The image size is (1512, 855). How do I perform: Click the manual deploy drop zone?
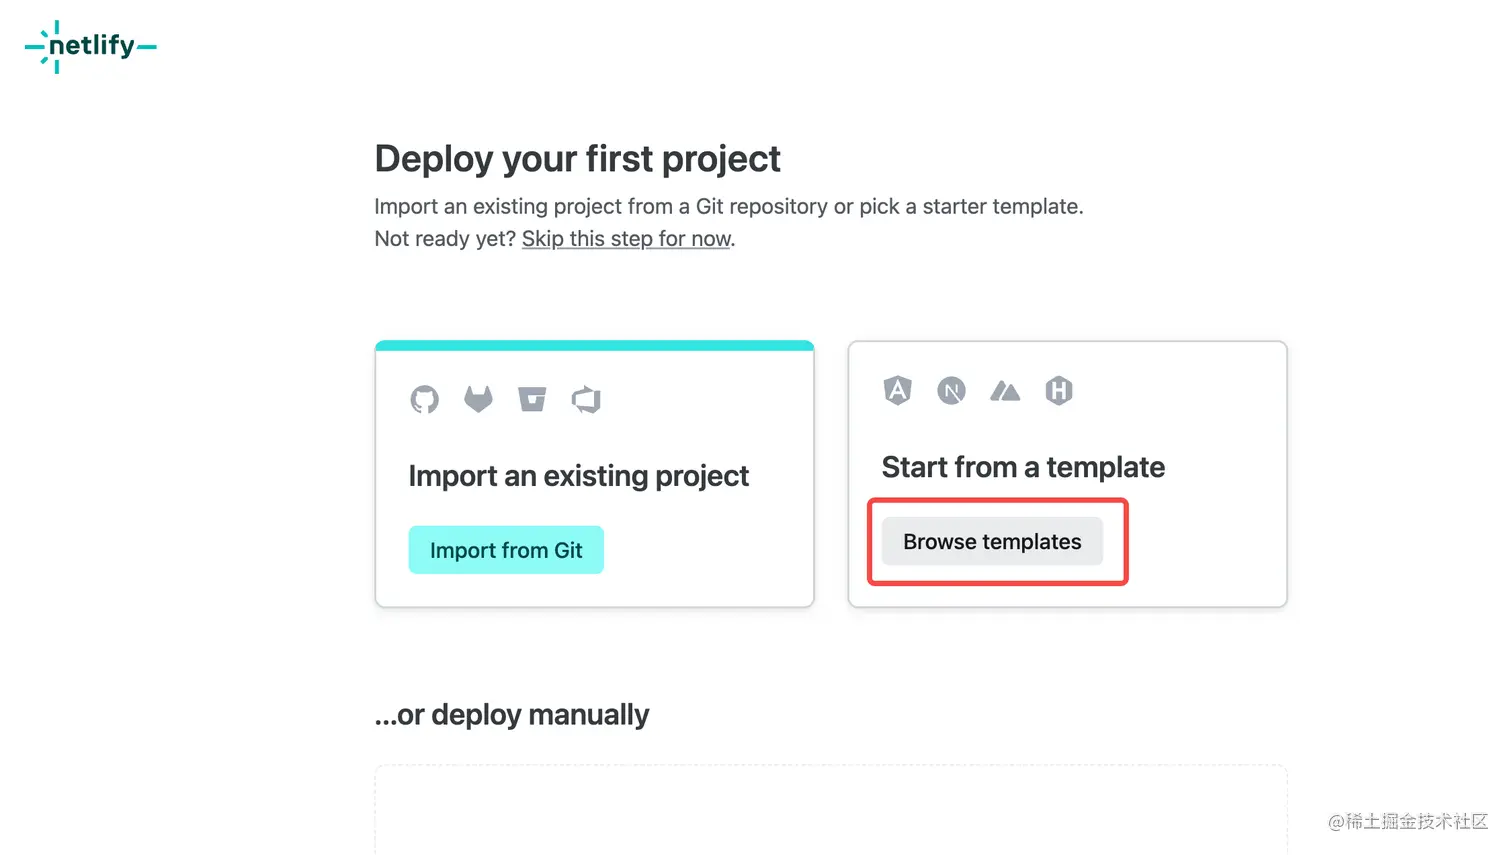[830, 812]
